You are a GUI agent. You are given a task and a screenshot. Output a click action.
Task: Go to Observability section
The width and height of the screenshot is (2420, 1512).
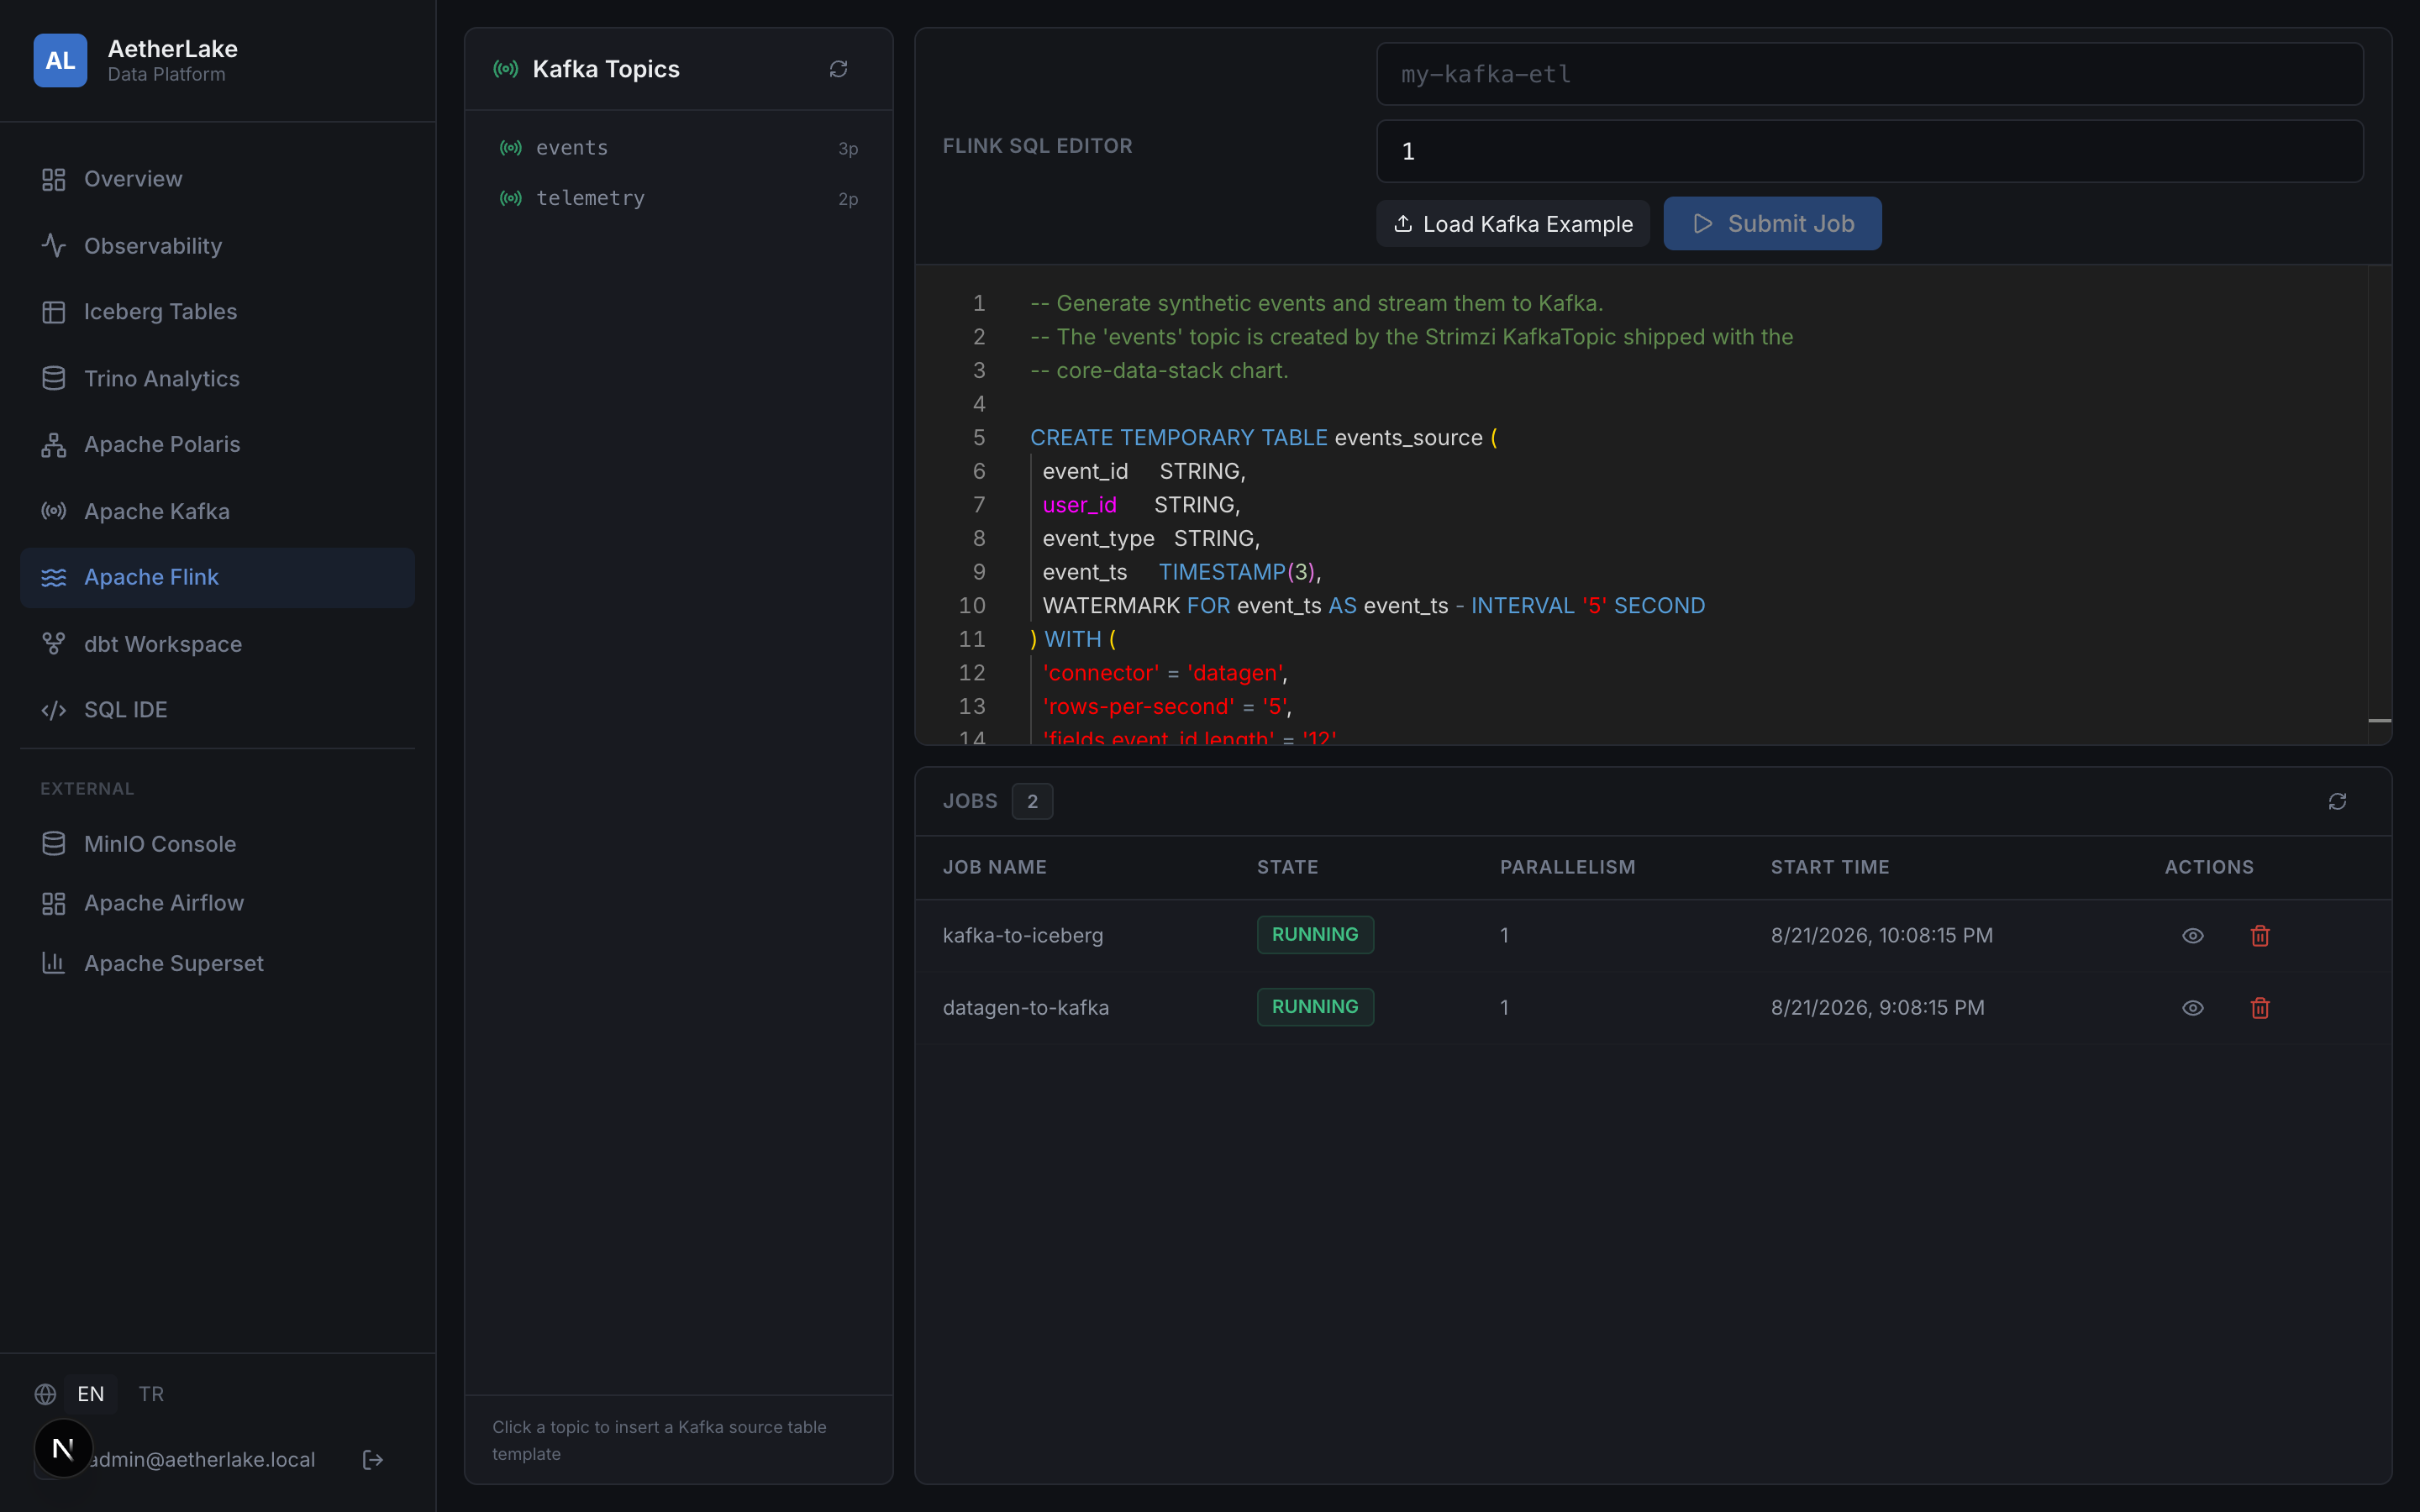click(x=217, y=246)
